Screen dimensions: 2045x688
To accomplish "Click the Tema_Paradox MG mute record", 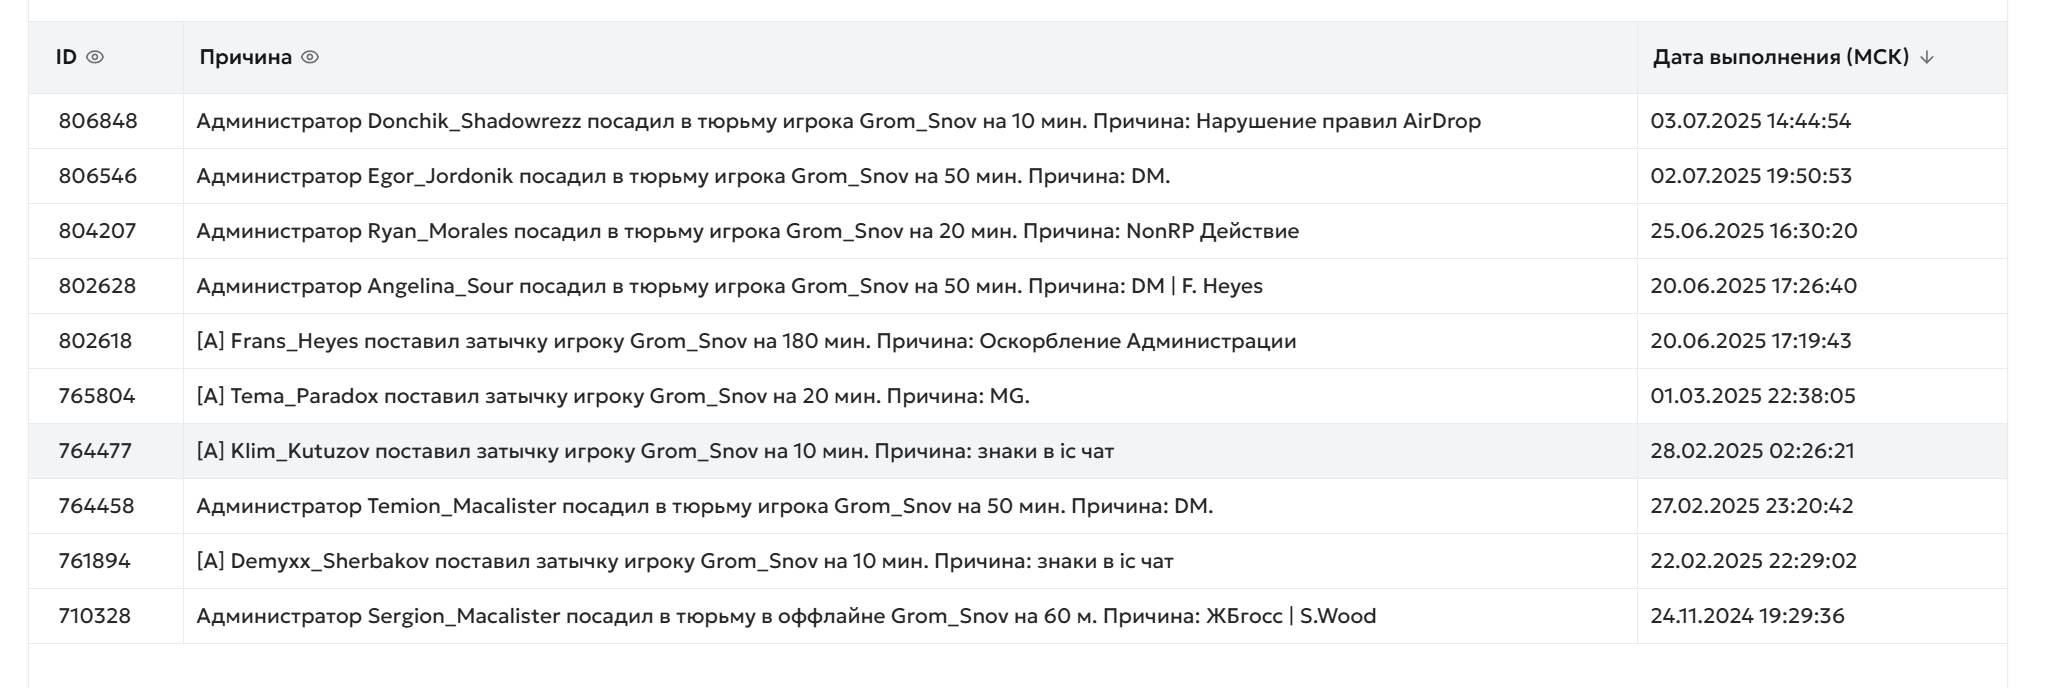I will pyautogui.click(x=612, y=396).
